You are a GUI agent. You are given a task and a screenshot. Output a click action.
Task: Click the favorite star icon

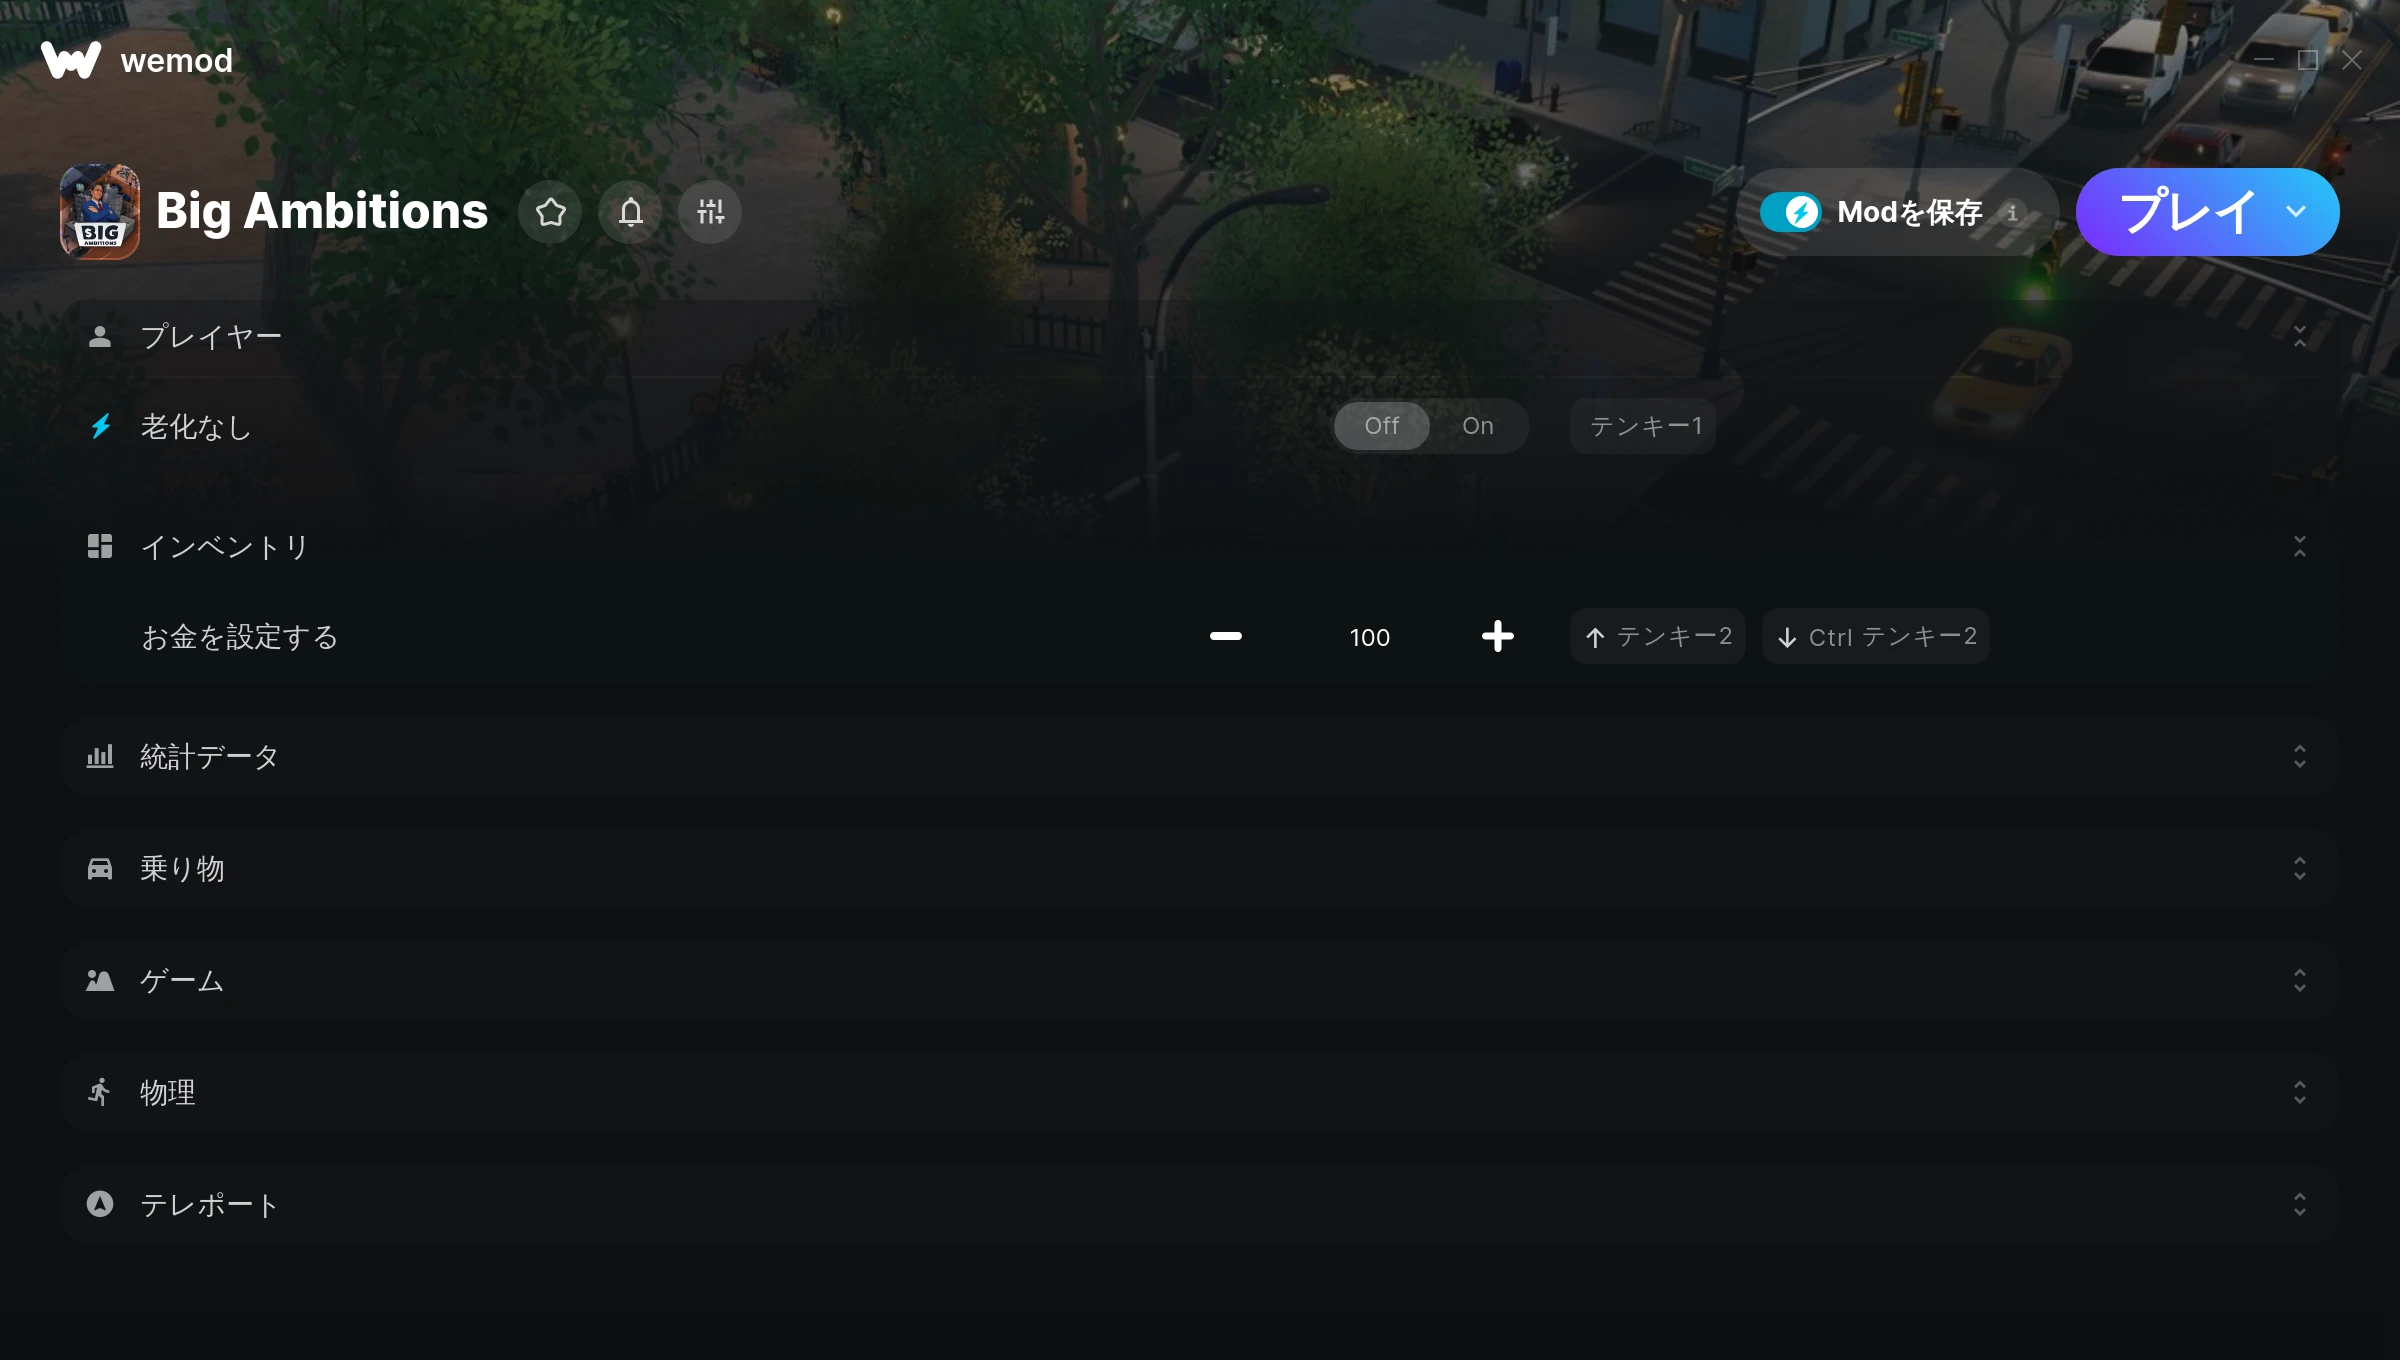tap(550, 212)
